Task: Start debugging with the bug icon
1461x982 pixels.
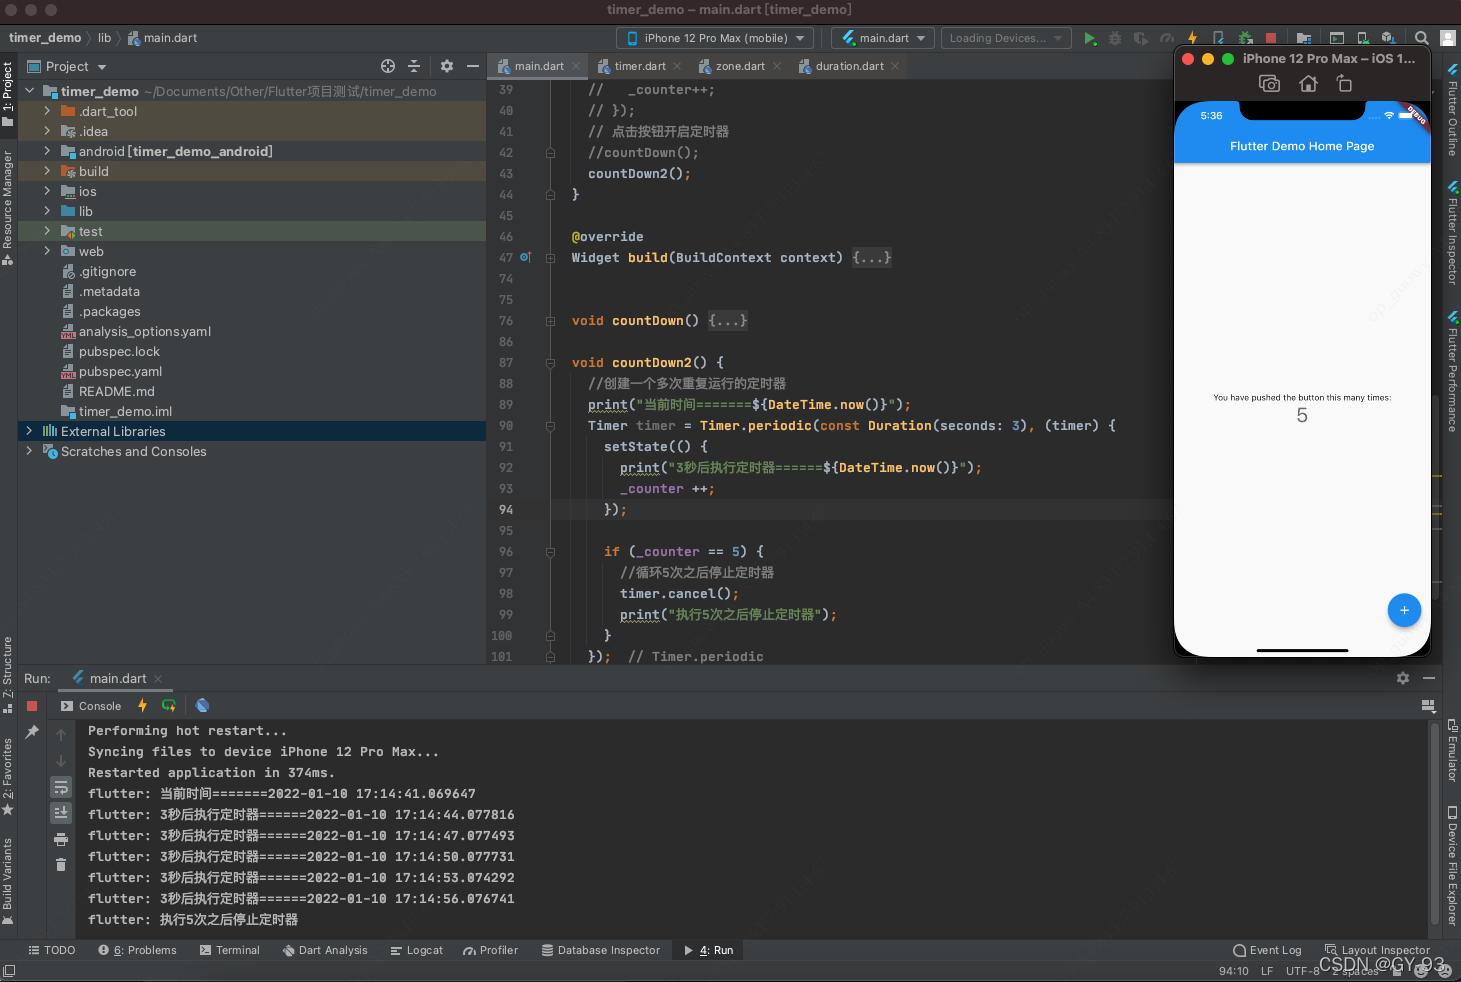Action: tap(1115, 38)
